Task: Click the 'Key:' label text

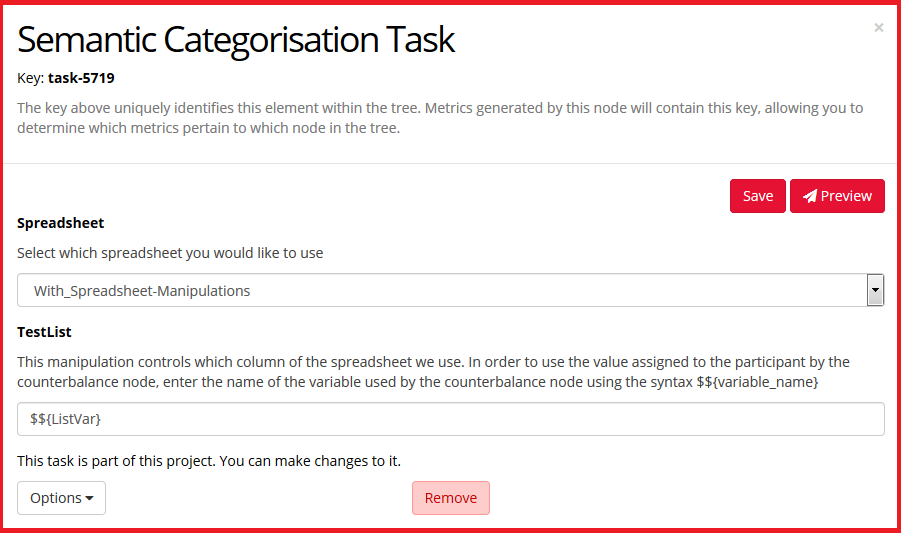Action: (x=30, y=77)
